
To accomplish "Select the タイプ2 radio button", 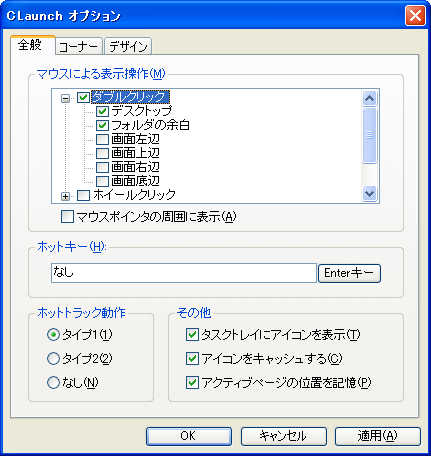I will [x=53, y=359].
